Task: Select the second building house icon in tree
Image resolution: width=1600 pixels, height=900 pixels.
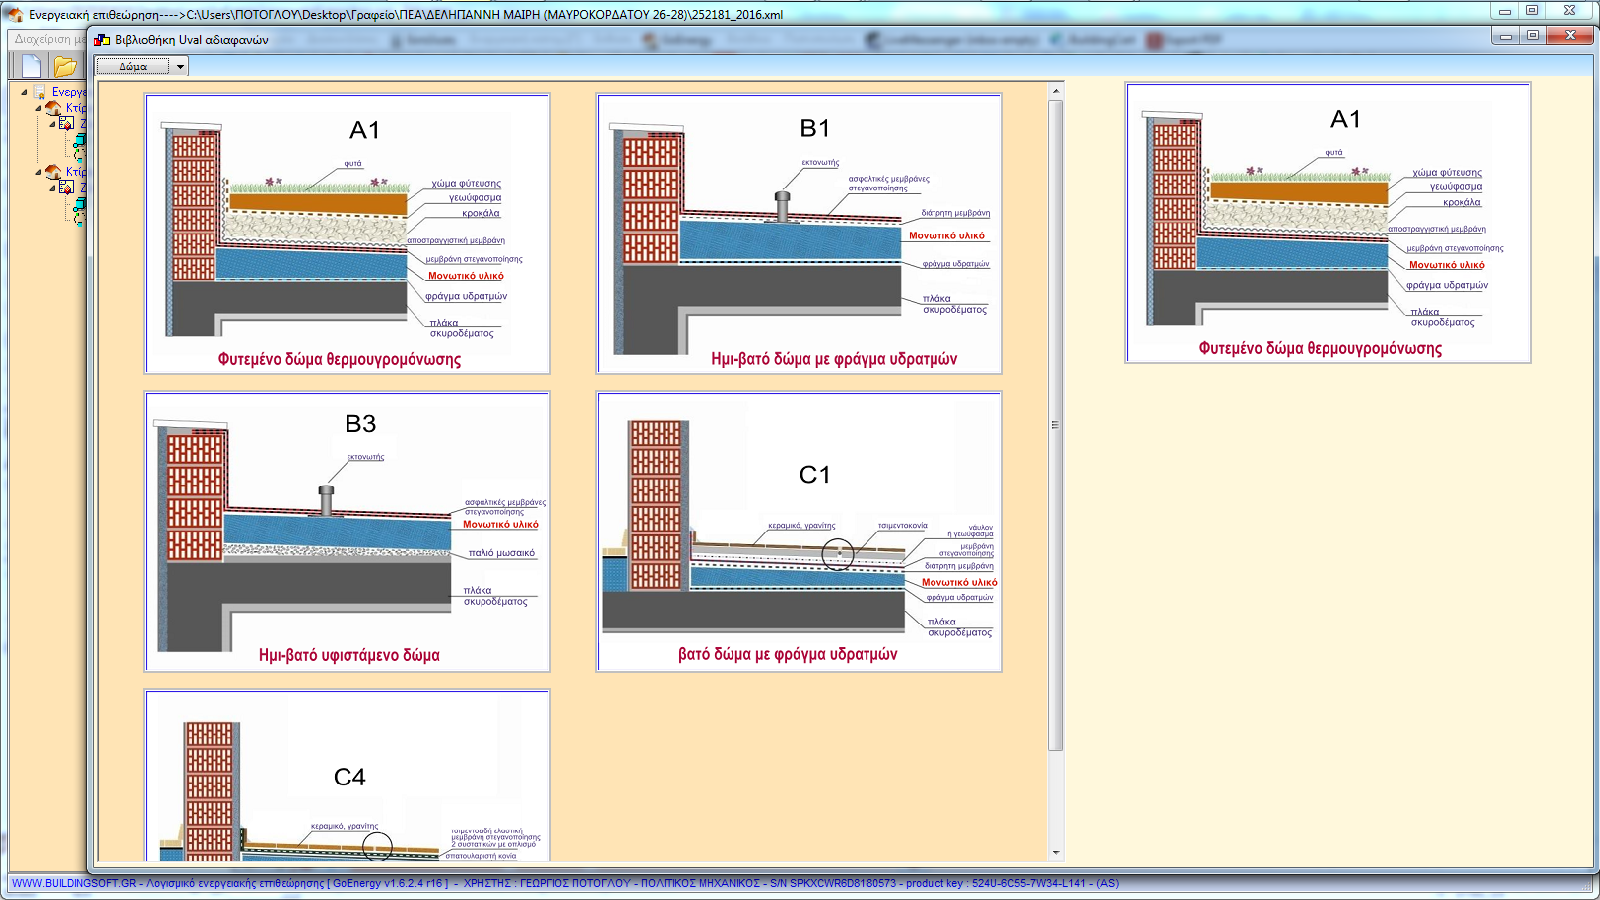Action: point(53,172)
